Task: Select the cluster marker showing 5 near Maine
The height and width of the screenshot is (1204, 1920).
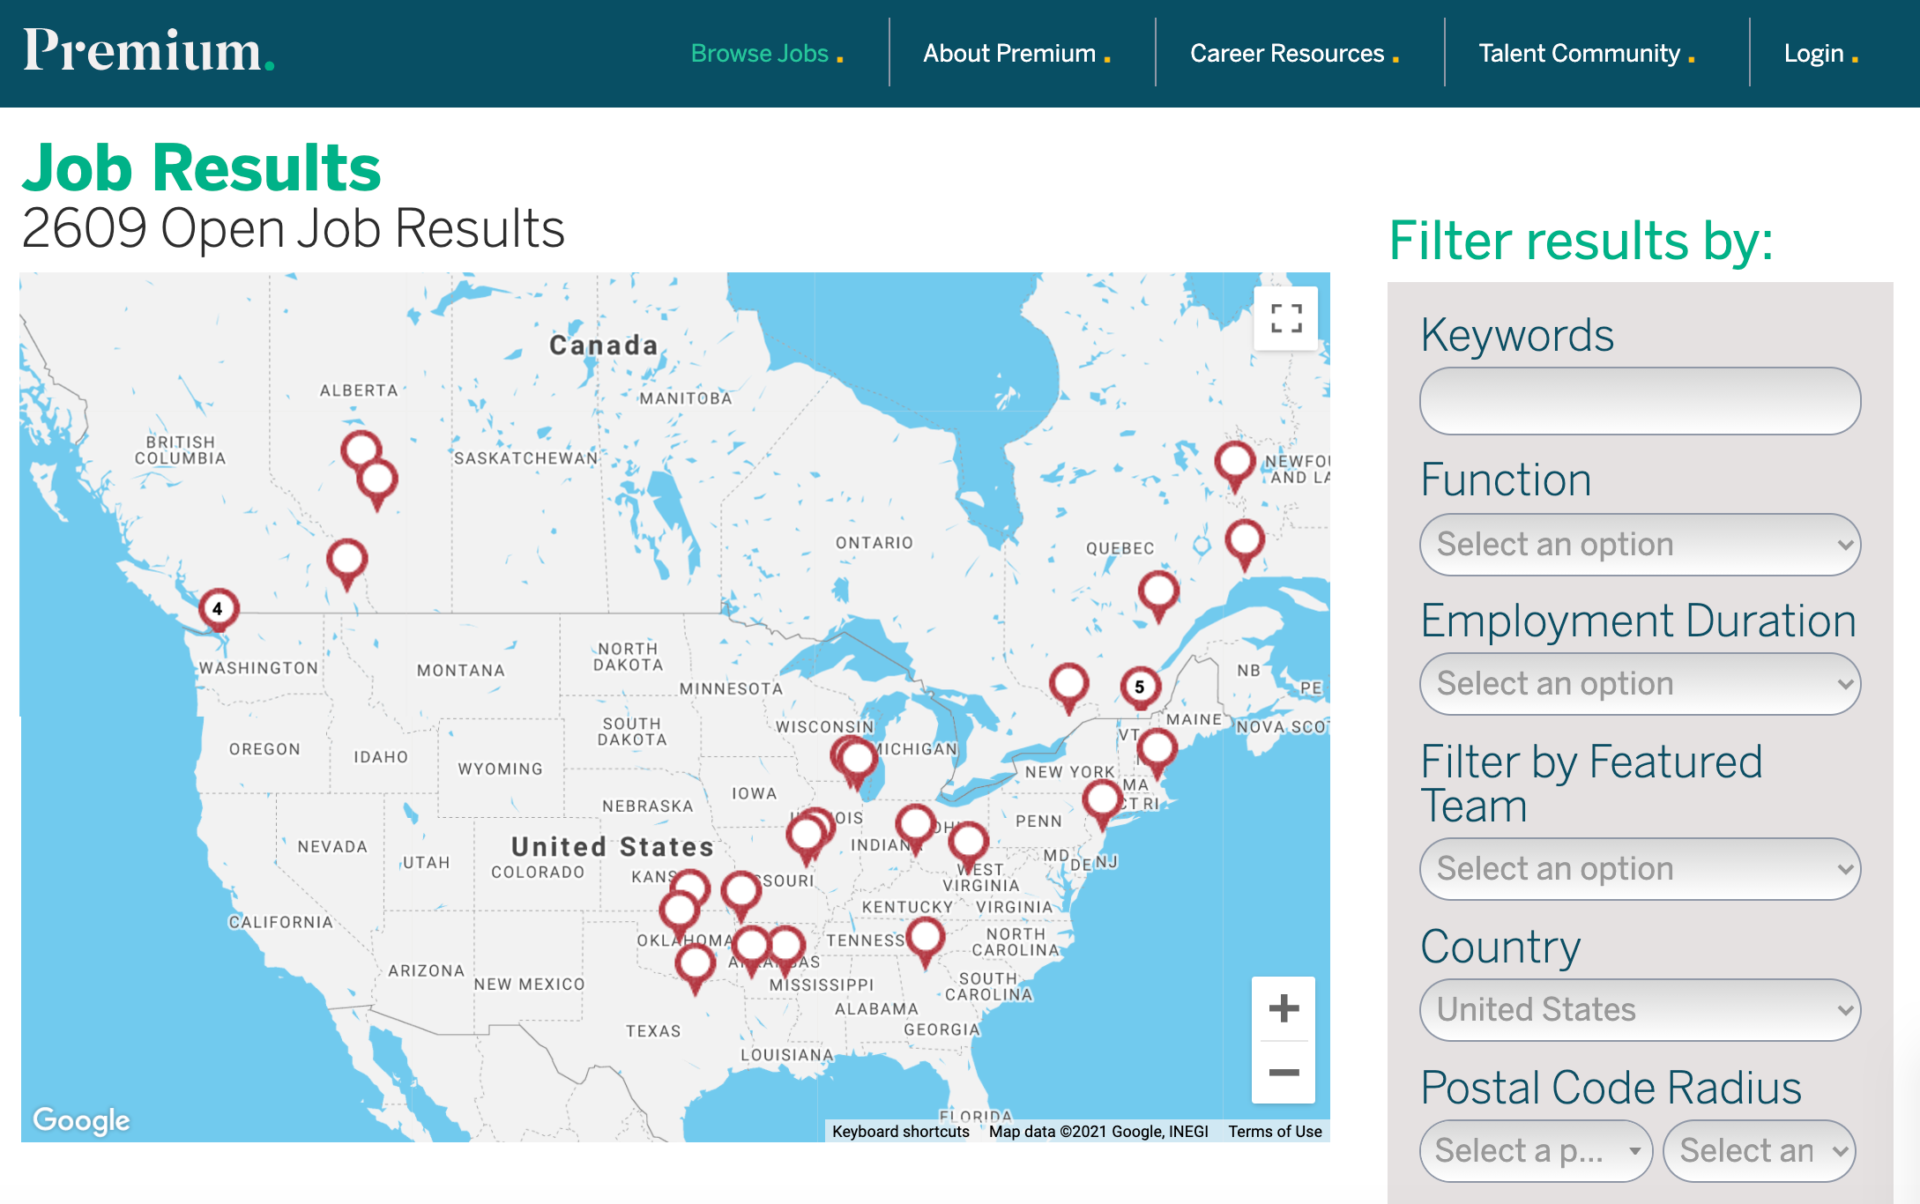Action: (x=1139, y=687)
